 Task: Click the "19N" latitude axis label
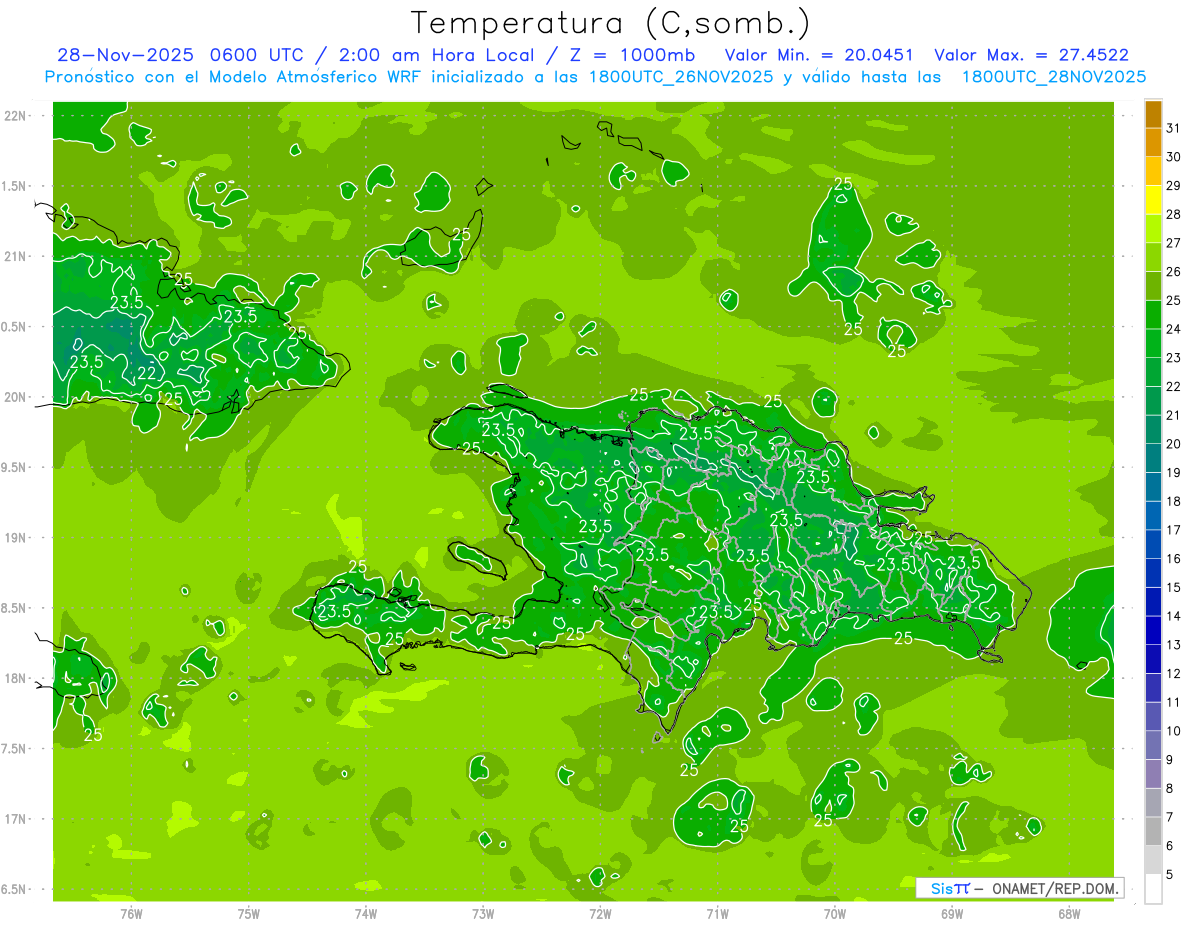click(x=15, y=538)
